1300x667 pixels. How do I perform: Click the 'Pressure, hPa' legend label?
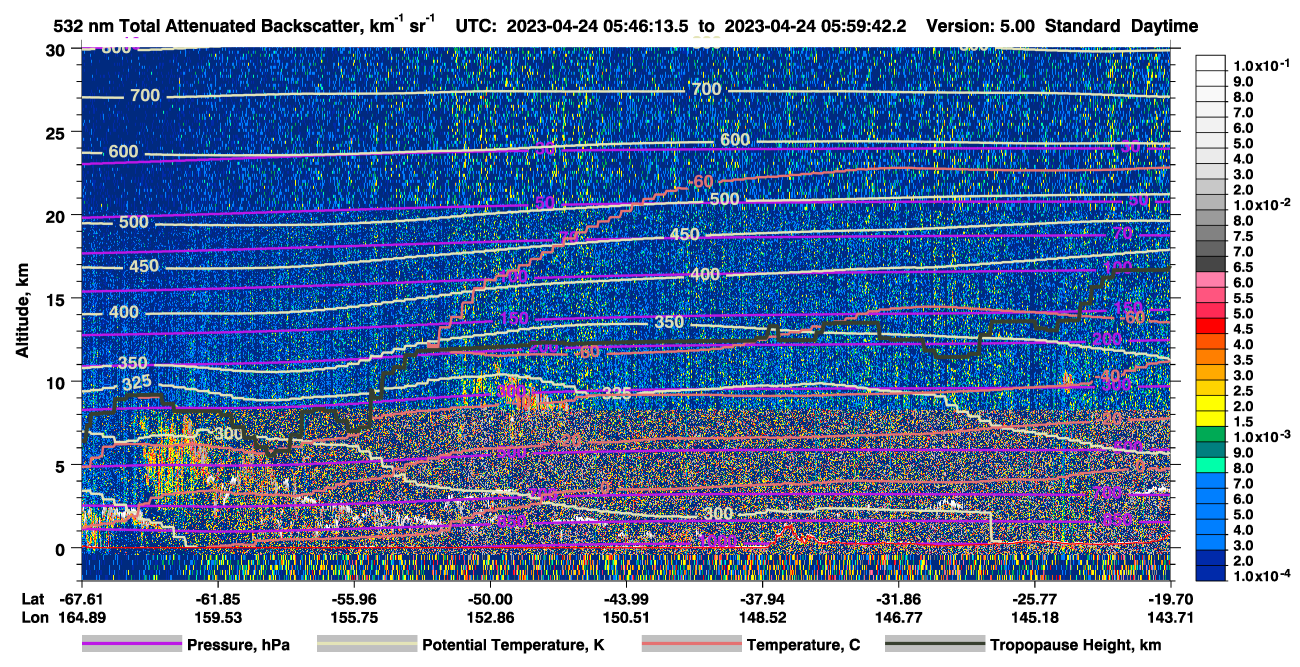pos(238,646)
